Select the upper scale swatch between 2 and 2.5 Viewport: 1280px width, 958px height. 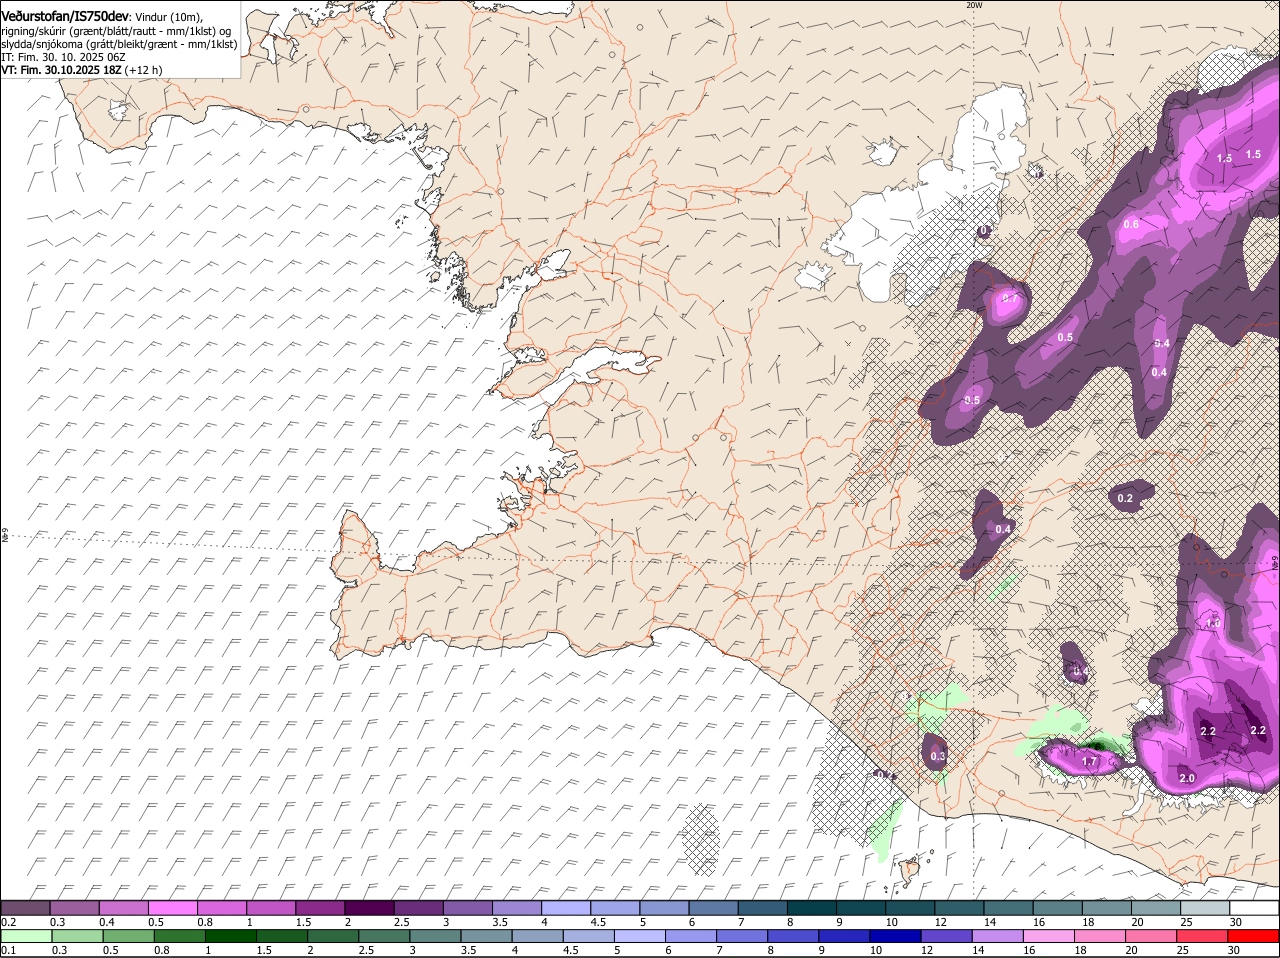click(x=369, y=908)
